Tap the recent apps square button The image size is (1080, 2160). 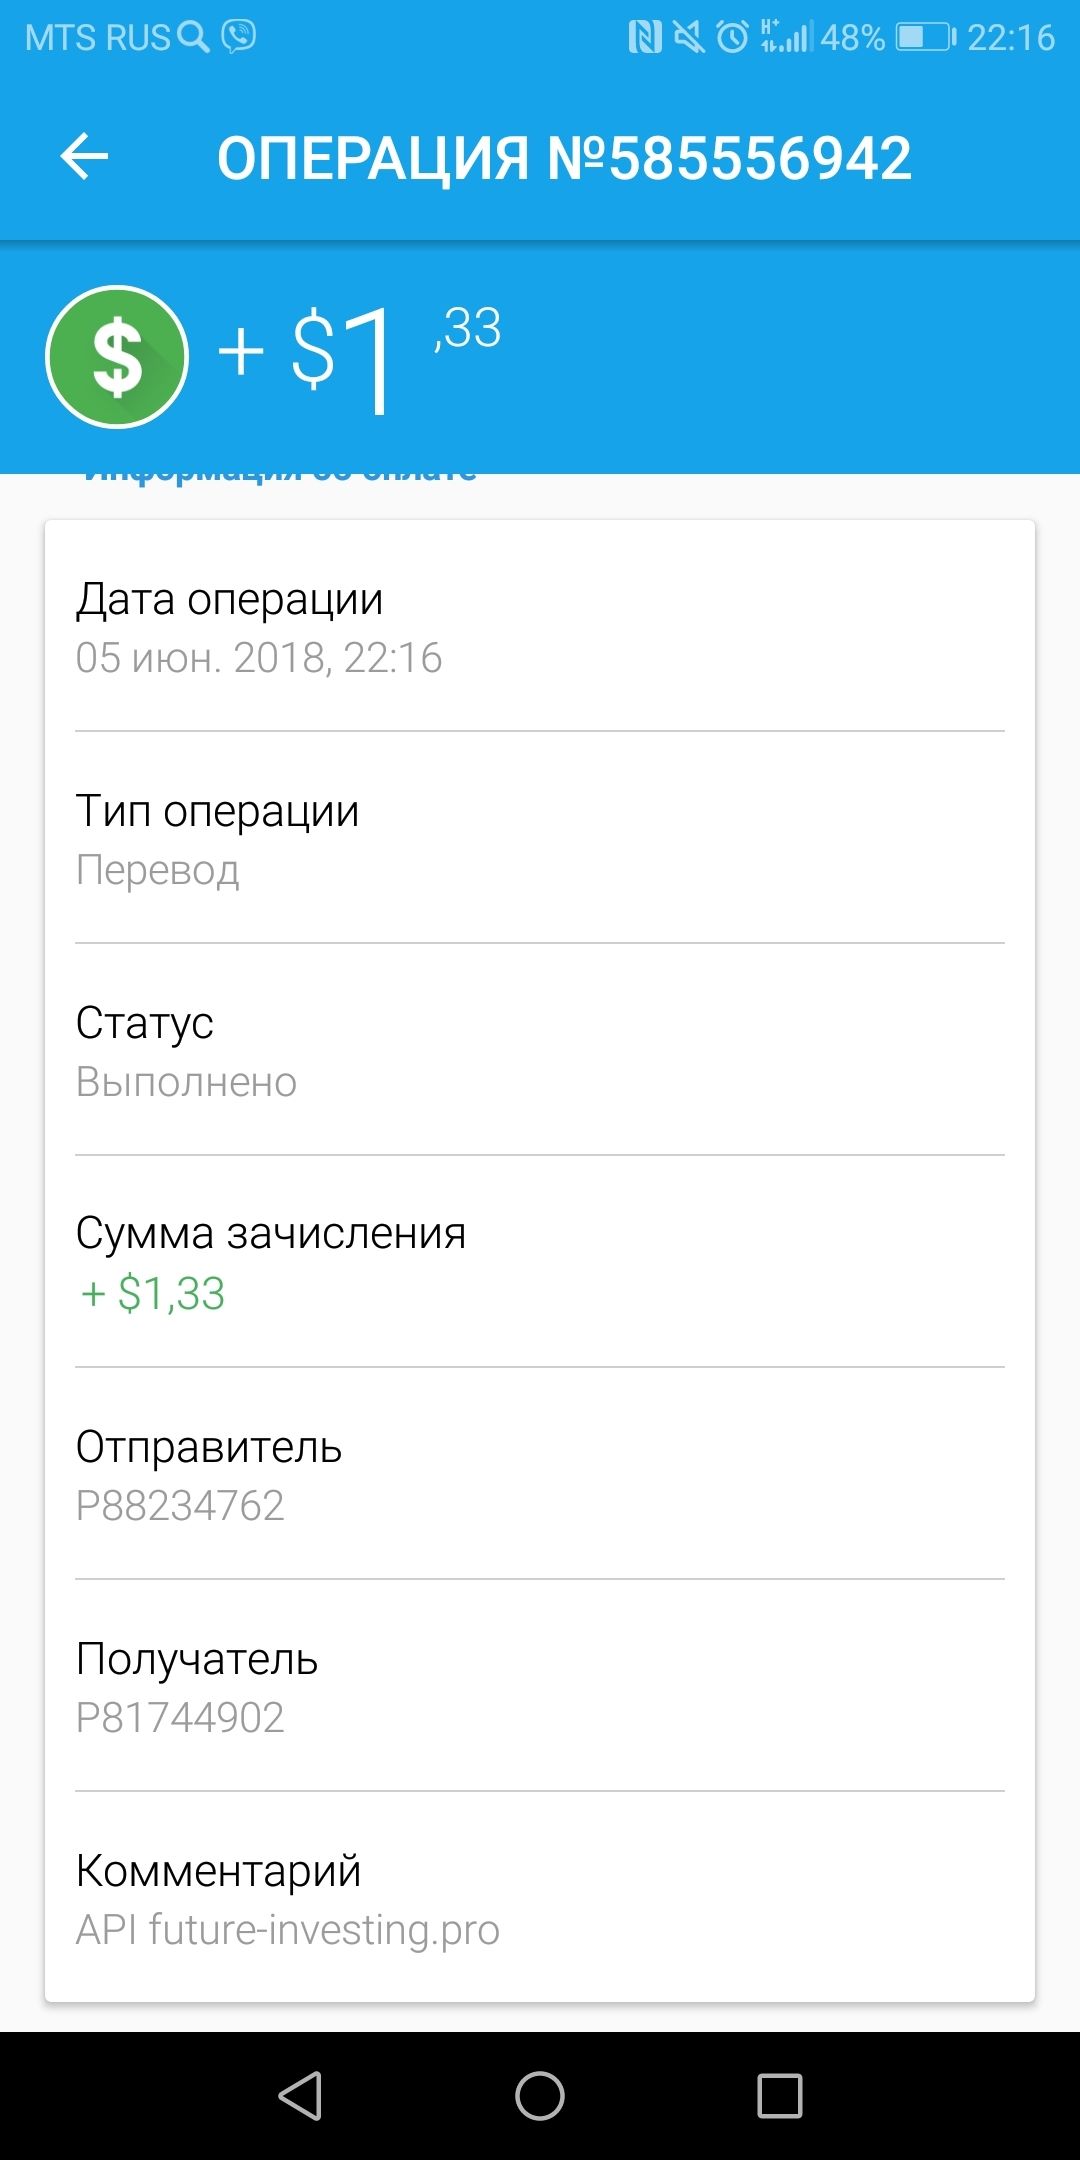pos(780,2095)
